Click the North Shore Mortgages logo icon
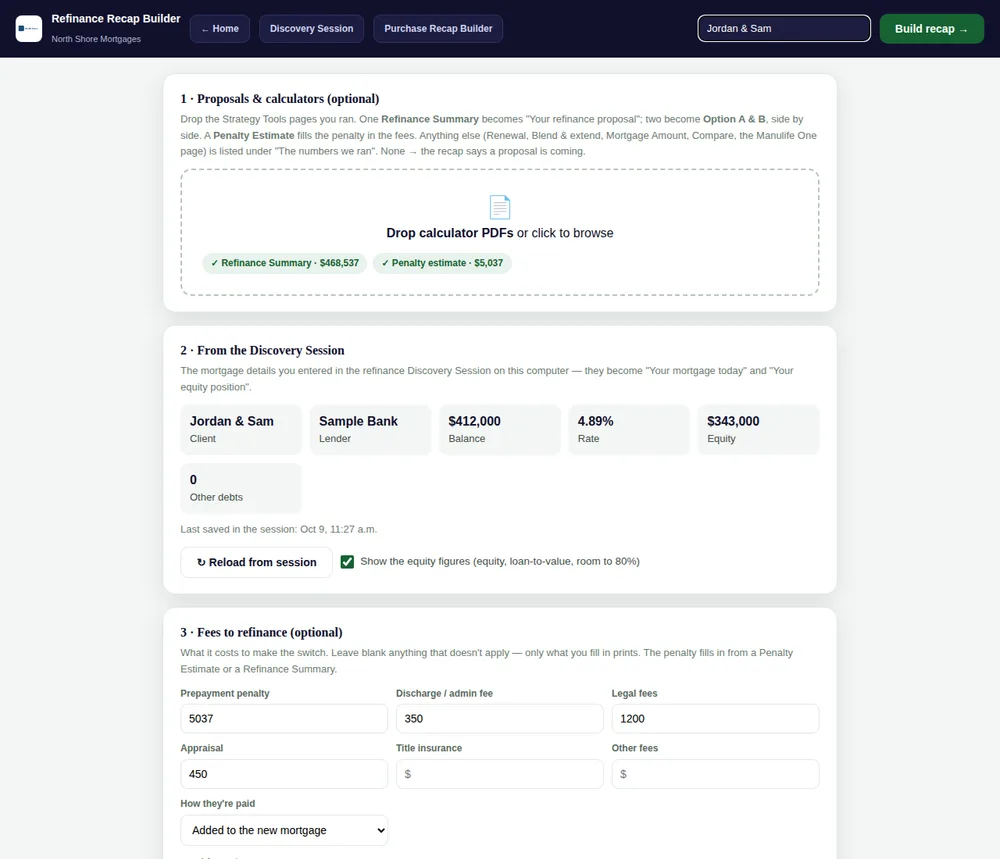This screenshot has width=1000, height=859. [29, 29]
